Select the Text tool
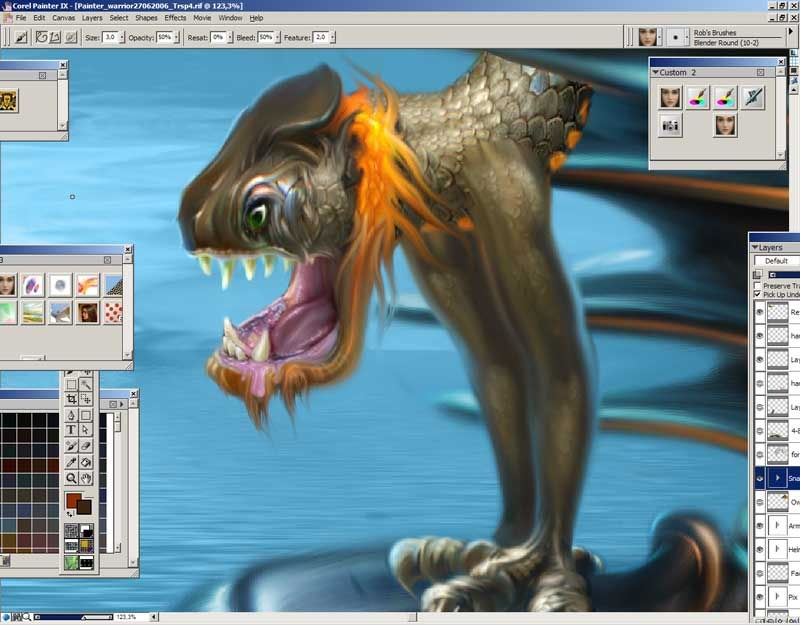Screen dimensions: 800x625 pyautogui.click(x=72, y=431)
